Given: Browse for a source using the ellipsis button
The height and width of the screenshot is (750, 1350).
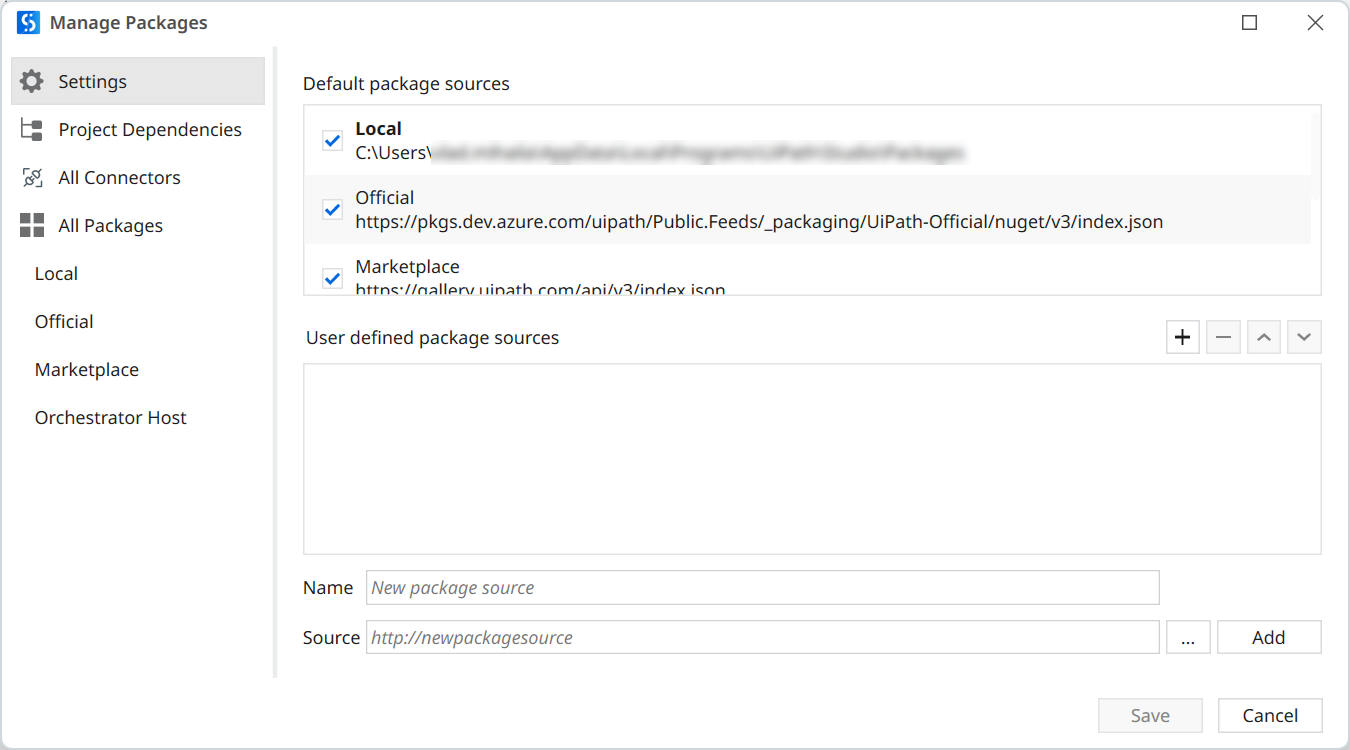Looking at the screenshot, I should (1188, 637).
